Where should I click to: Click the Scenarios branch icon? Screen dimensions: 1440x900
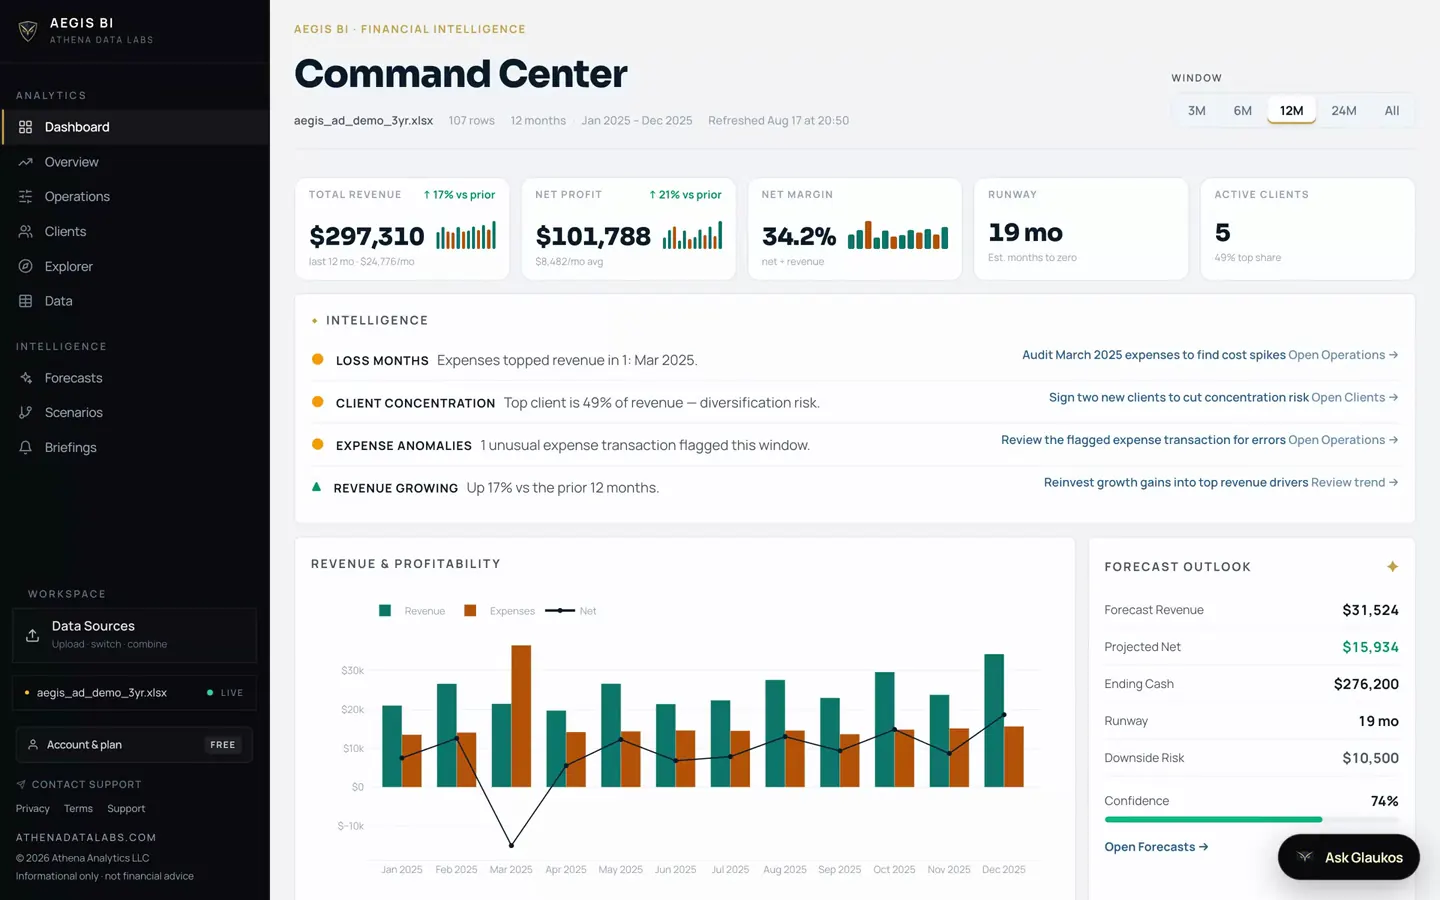26,412
